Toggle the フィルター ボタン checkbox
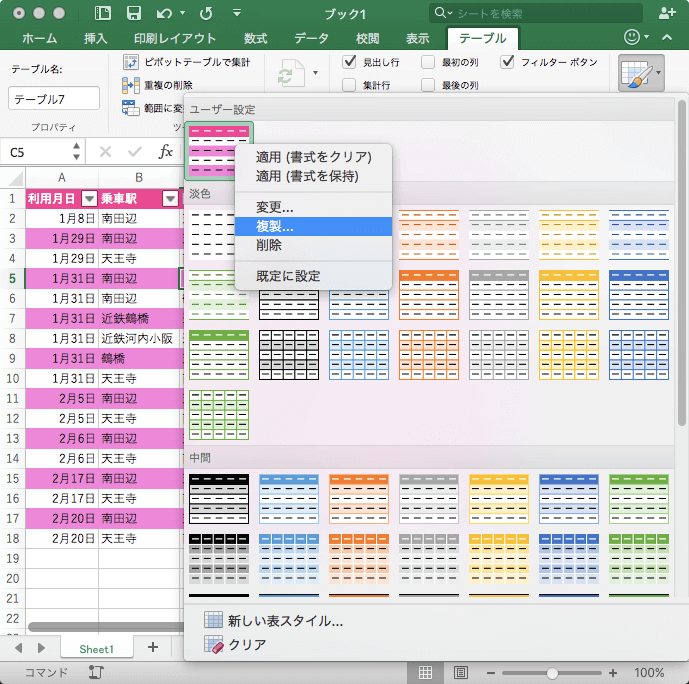The height and width of the screenshot is (684, 689). (508, 62)
